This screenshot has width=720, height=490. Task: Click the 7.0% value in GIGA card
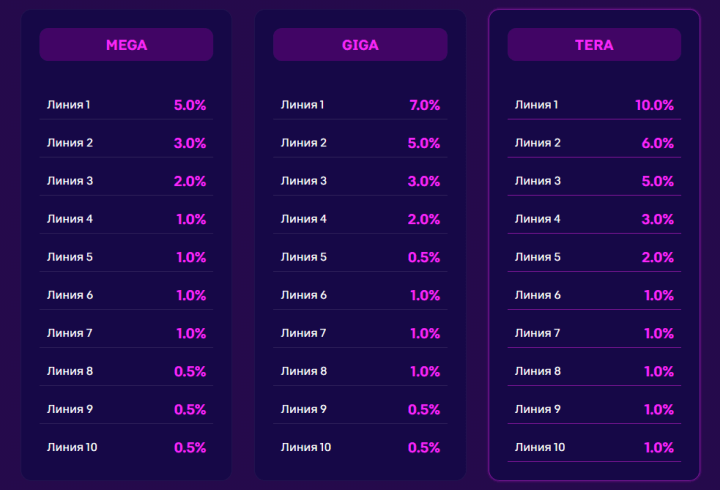pyautogui.click(x=424, y=105)
